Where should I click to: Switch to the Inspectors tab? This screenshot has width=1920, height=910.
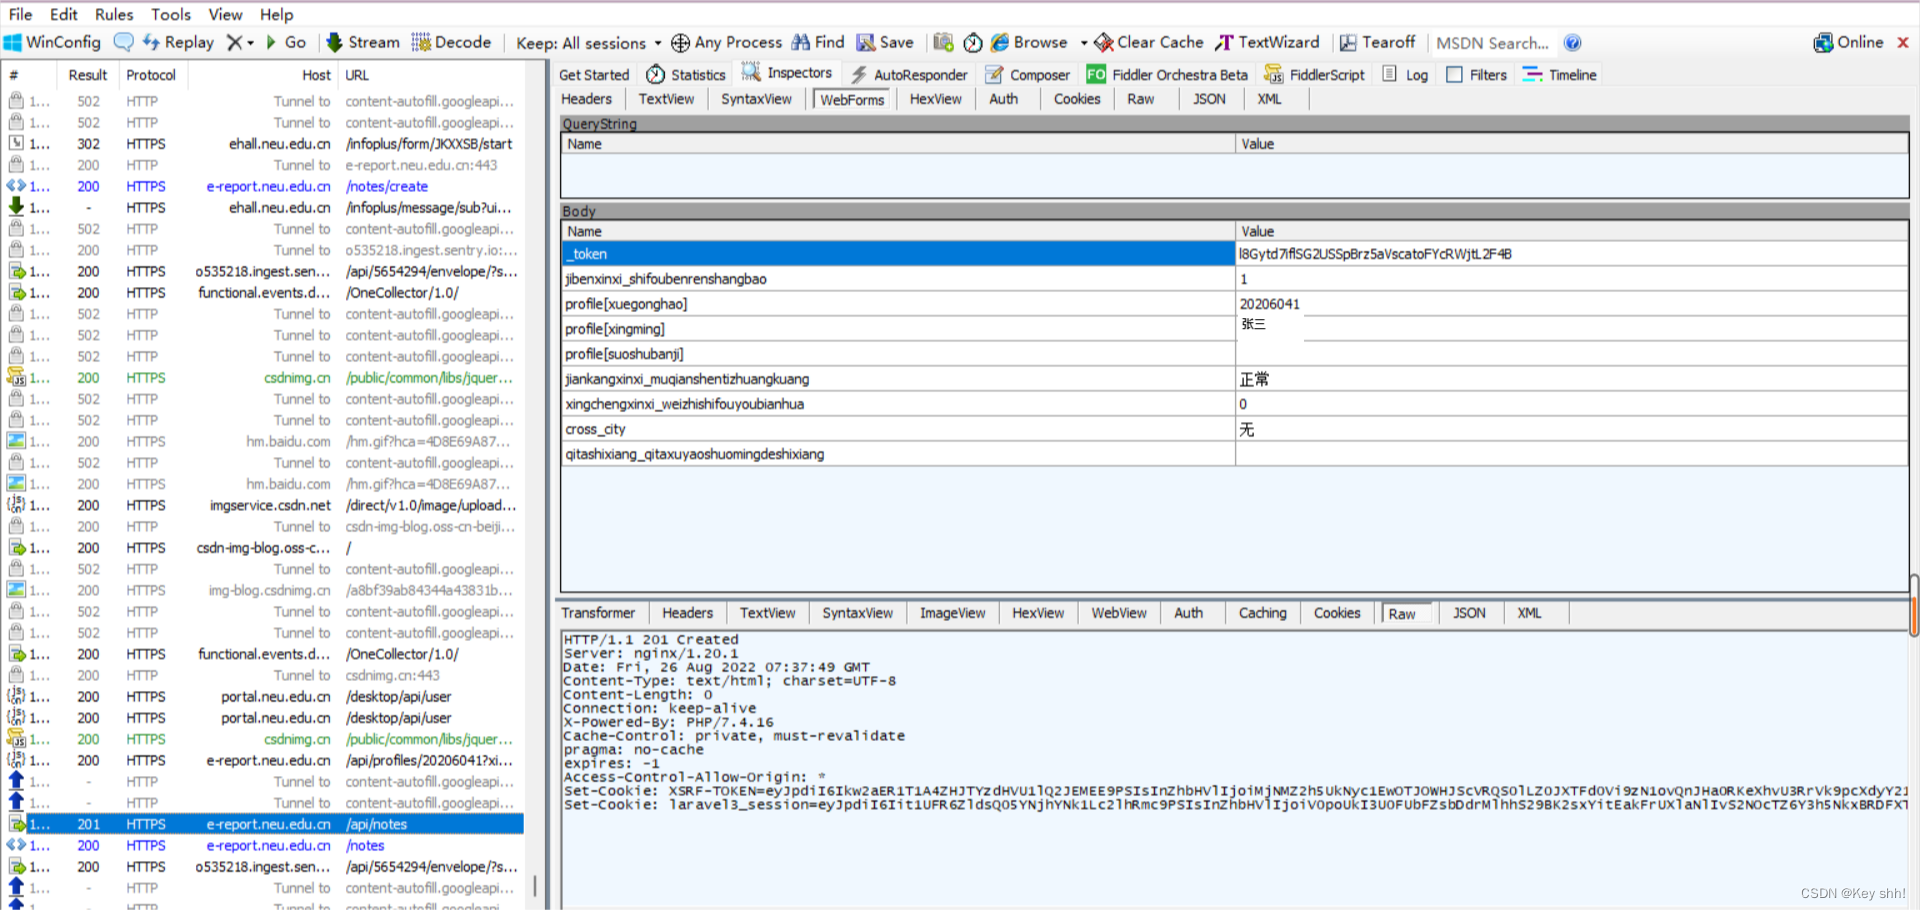tap(787, 73)
